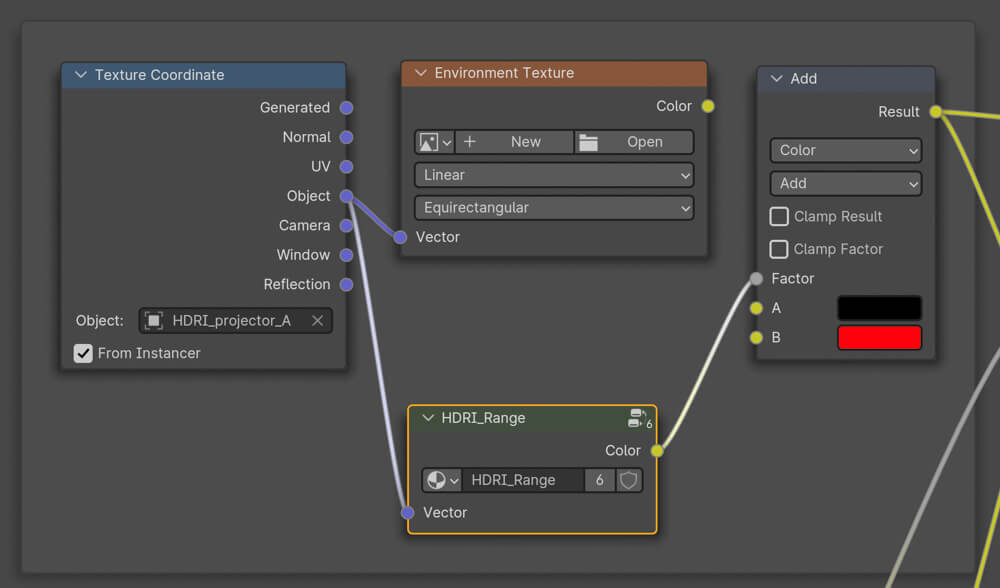Click HDRI_Range Vector input socket
The image size is (1000, 588).
coord(408,512)
